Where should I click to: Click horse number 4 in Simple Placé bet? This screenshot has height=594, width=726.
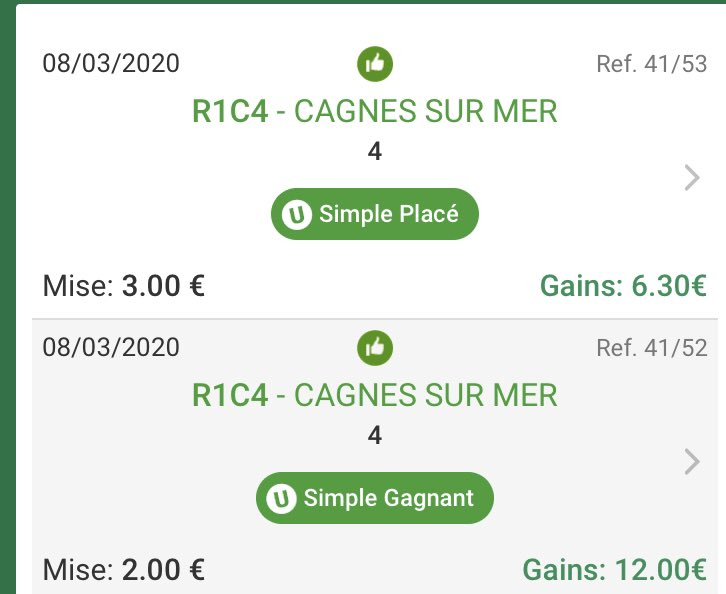click(x=375, y=152)
